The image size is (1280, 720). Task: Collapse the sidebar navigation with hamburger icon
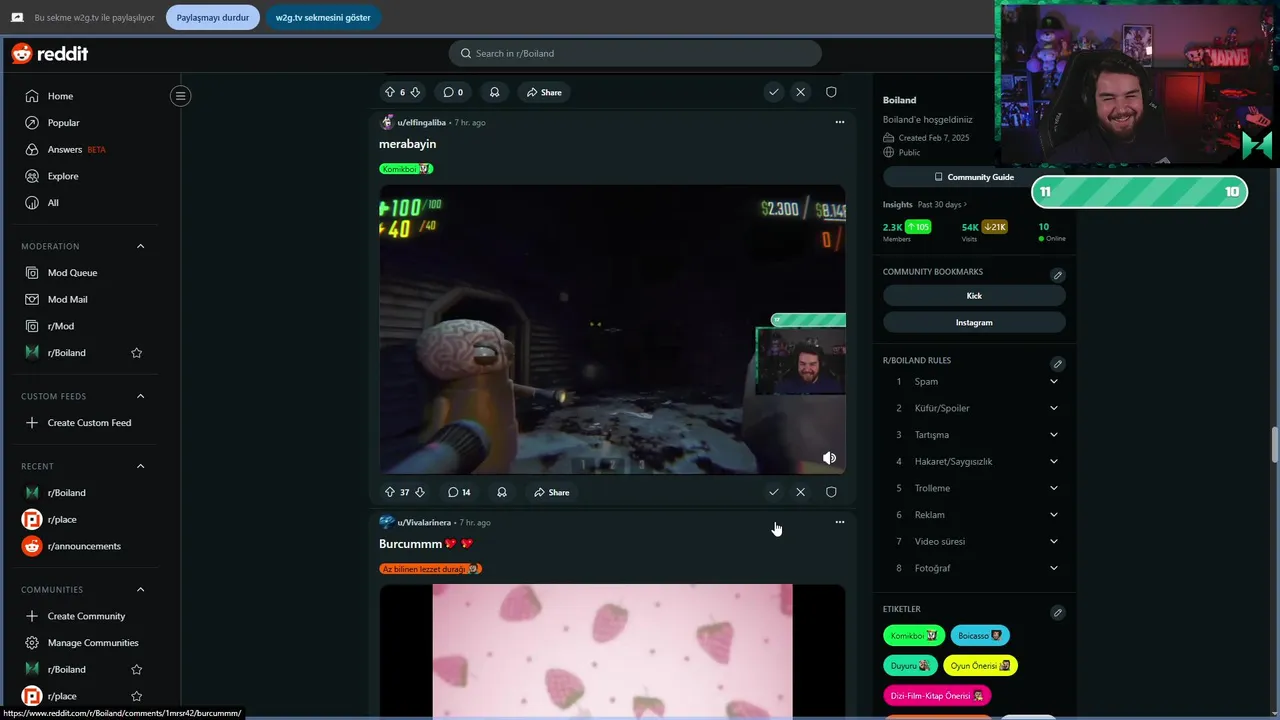click(x=180, y=96)
